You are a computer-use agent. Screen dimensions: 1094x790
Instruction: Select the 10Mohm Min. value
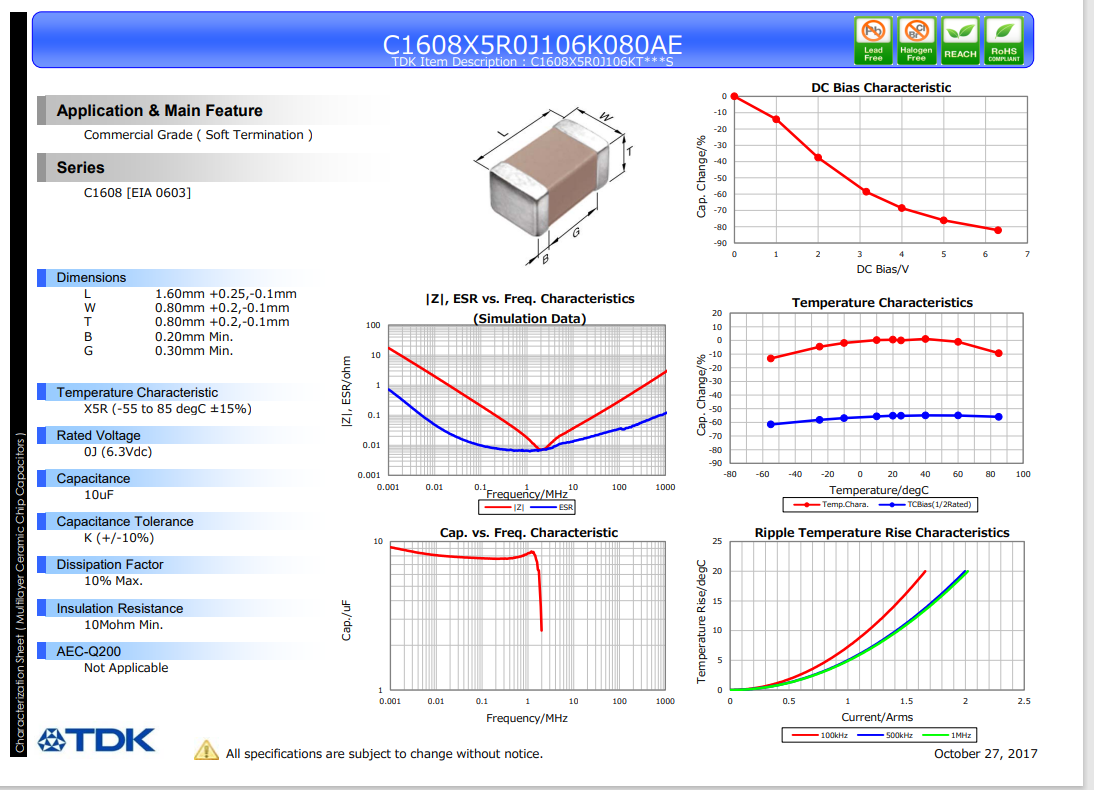click(x=123, y=625)
